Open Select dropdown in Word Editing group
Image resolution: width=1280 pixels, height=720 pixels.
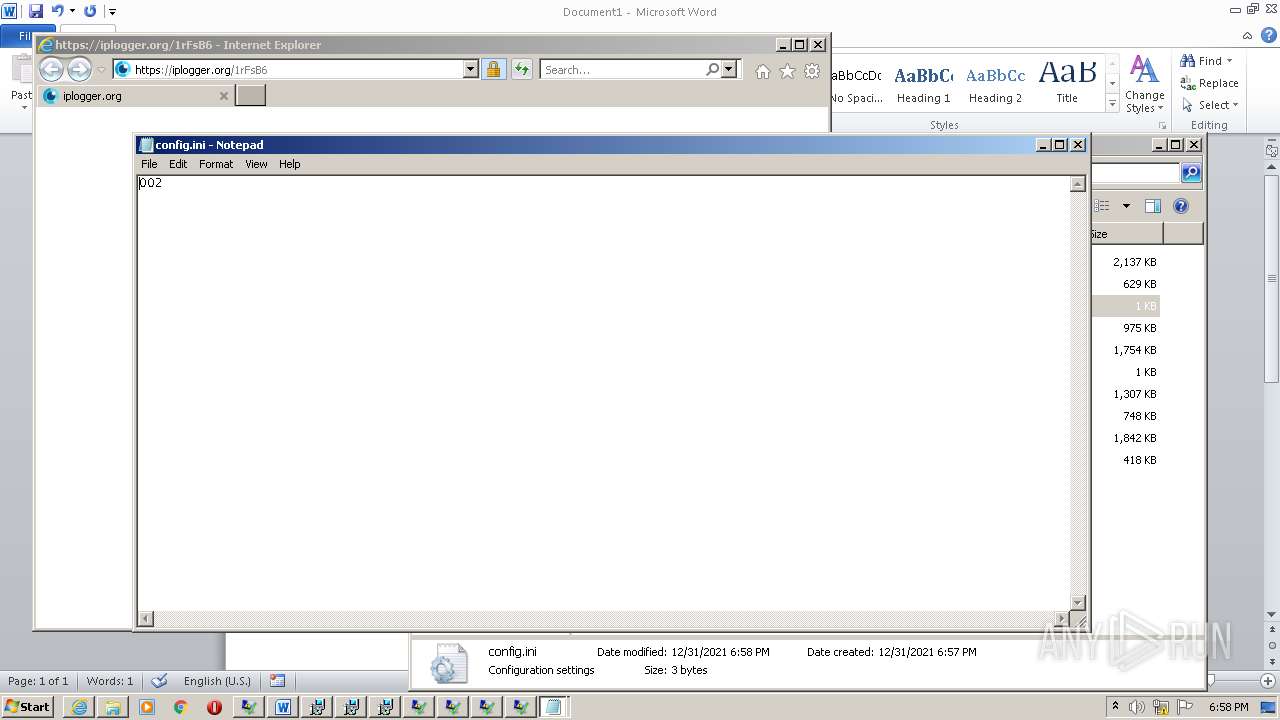pos(1210,105)
